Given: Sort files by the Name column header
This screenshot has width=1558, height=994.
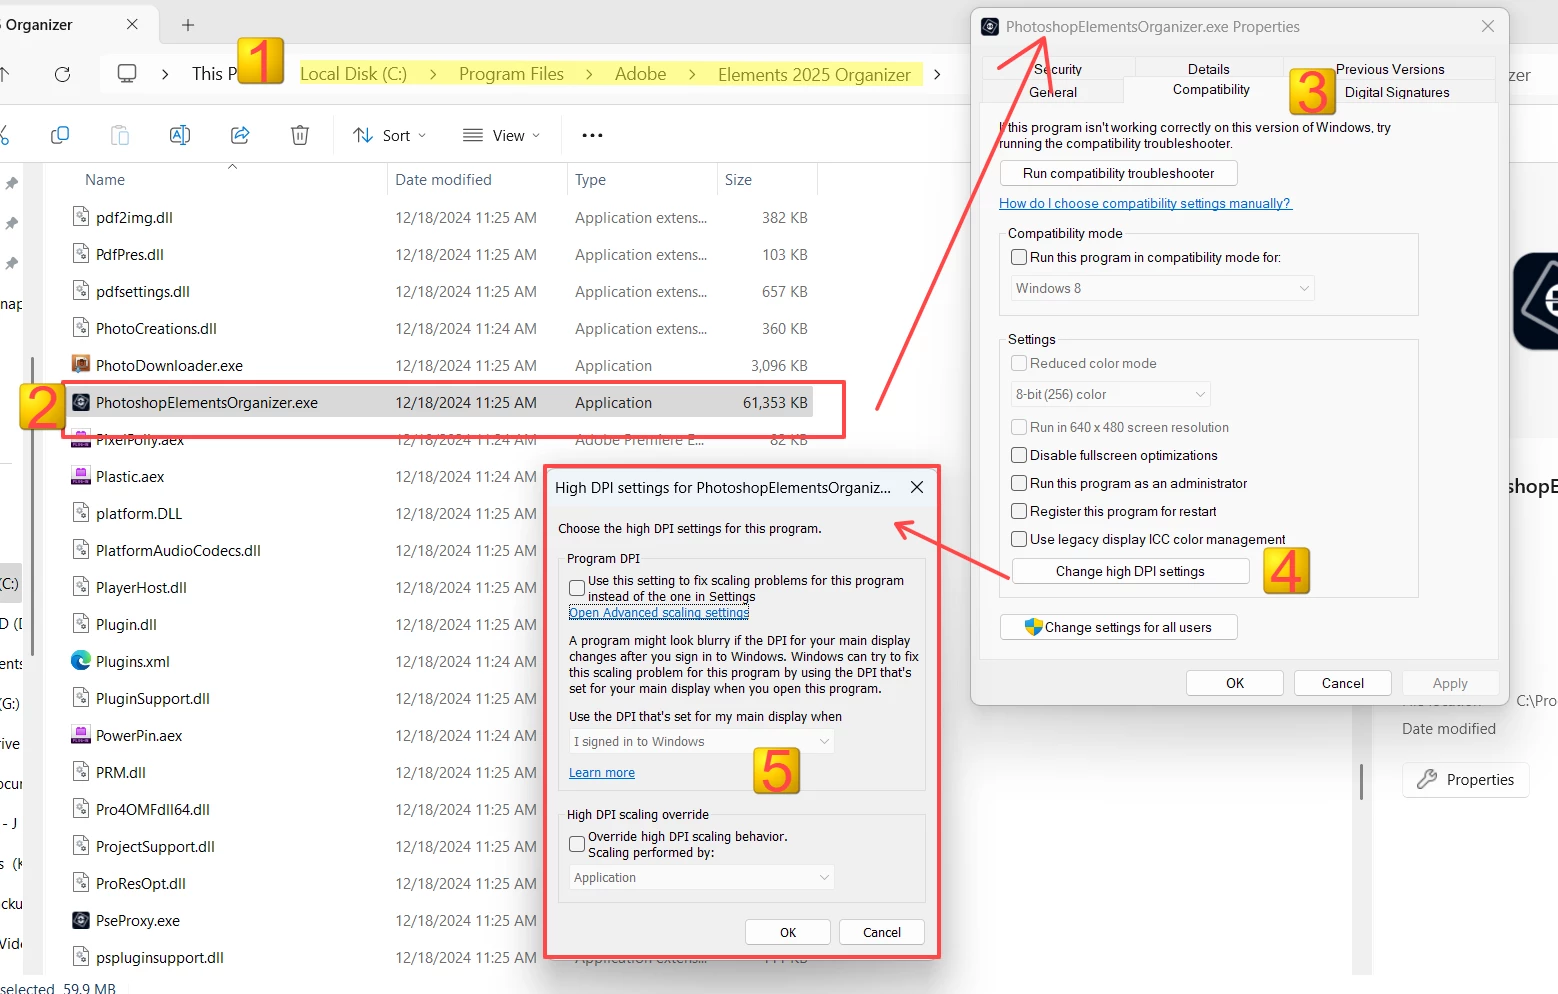Looking at the screenshot, I should (105, 180).
